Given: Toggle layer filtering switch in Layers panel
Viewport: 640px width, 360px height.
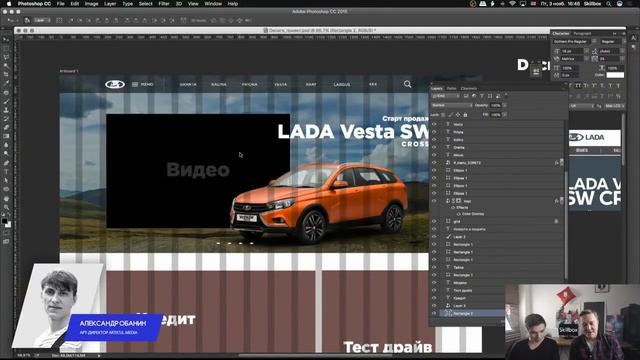Looking at the screenshot, I should point(506,96).
